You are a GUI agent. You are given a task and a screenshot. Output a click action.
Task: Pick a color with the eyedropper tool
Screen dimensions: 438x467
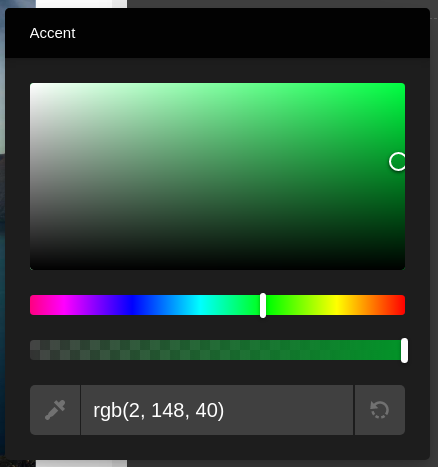click(x=55, y=410)
